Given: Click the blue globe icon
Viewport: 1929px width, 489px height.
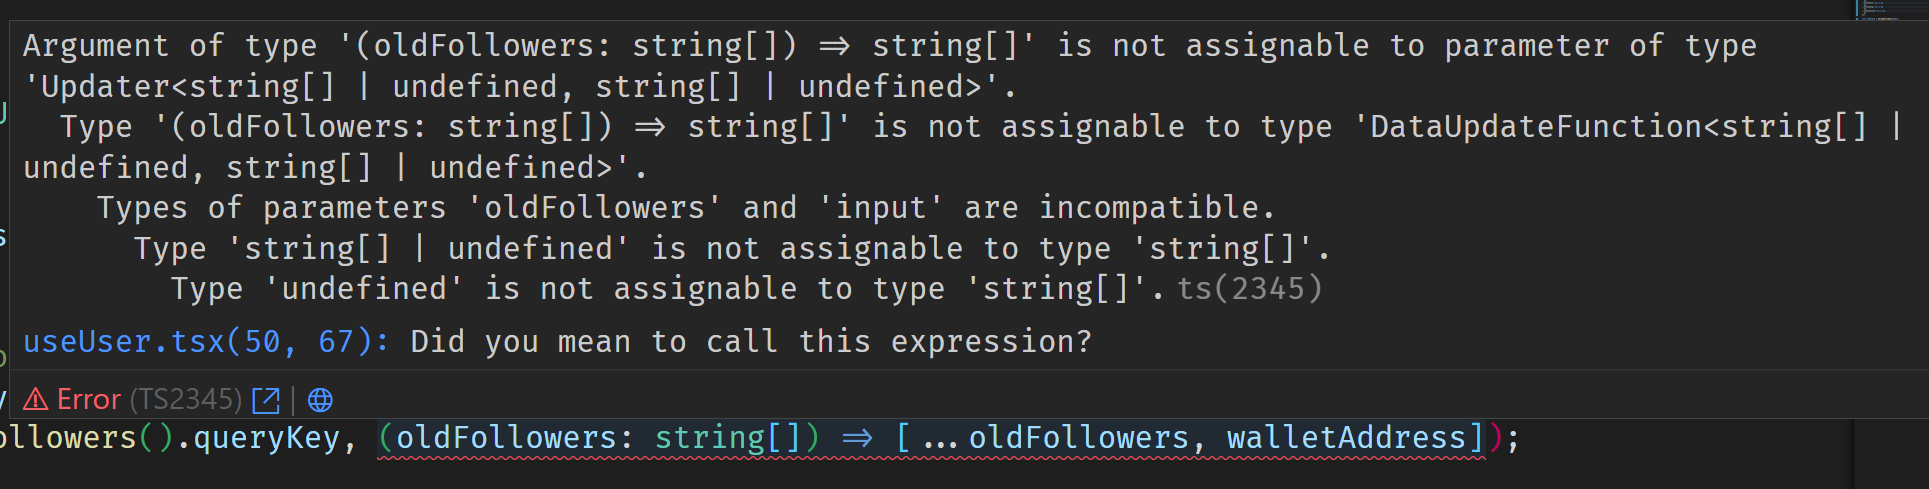Looking at the screenshot, I should pos(320,400).
